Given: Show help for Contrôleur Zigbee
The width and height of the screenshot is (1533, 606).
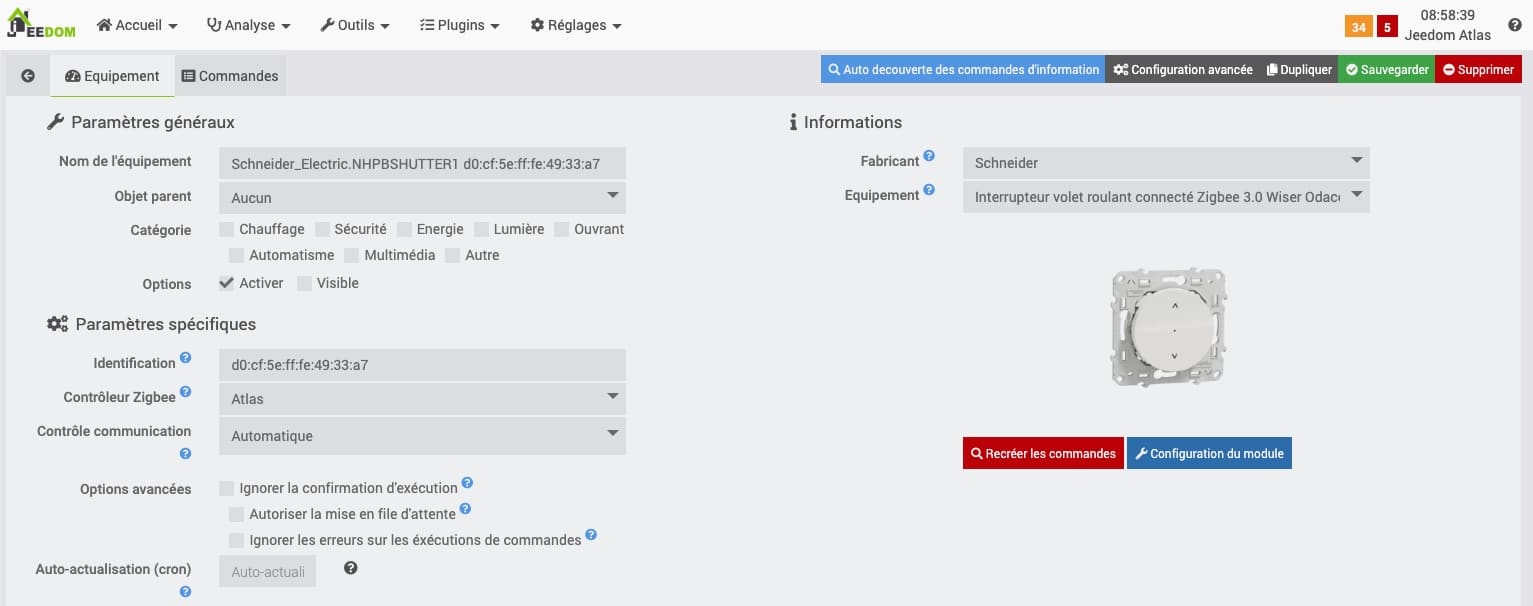Looking at the screenshot, I should [185, 393].
